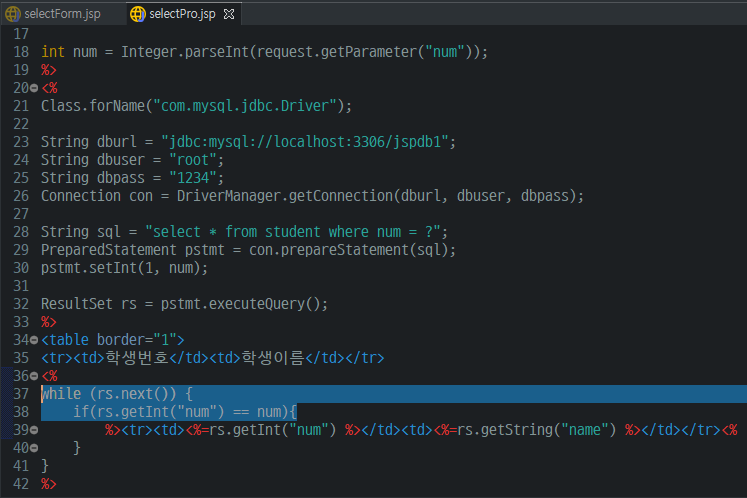Click 'pstmt.executeQuery()' on line 32
This screenshot has width=747, height=498.
[x=241, y=304]
